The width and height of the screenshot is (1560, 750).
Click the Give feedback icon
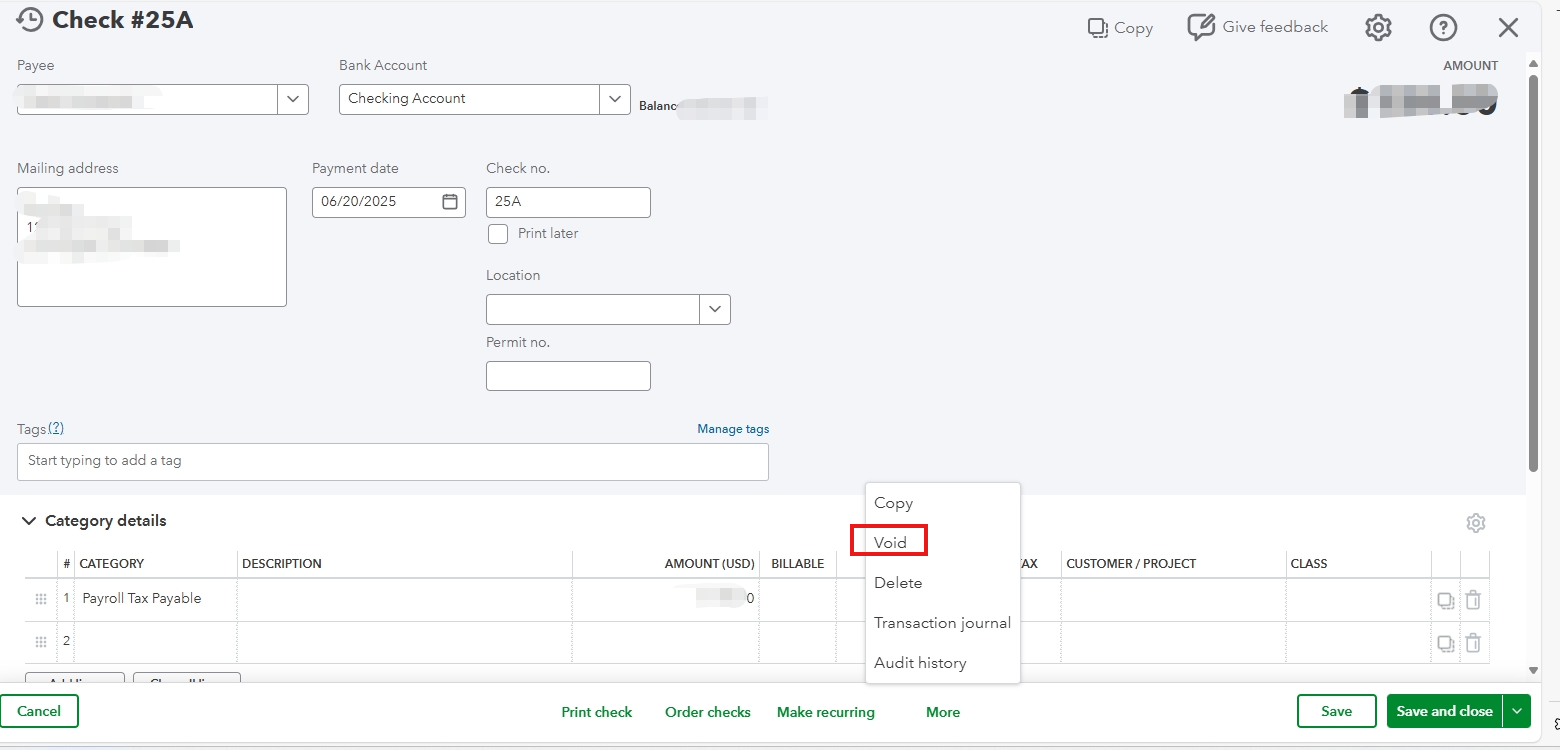[1201, 28]
